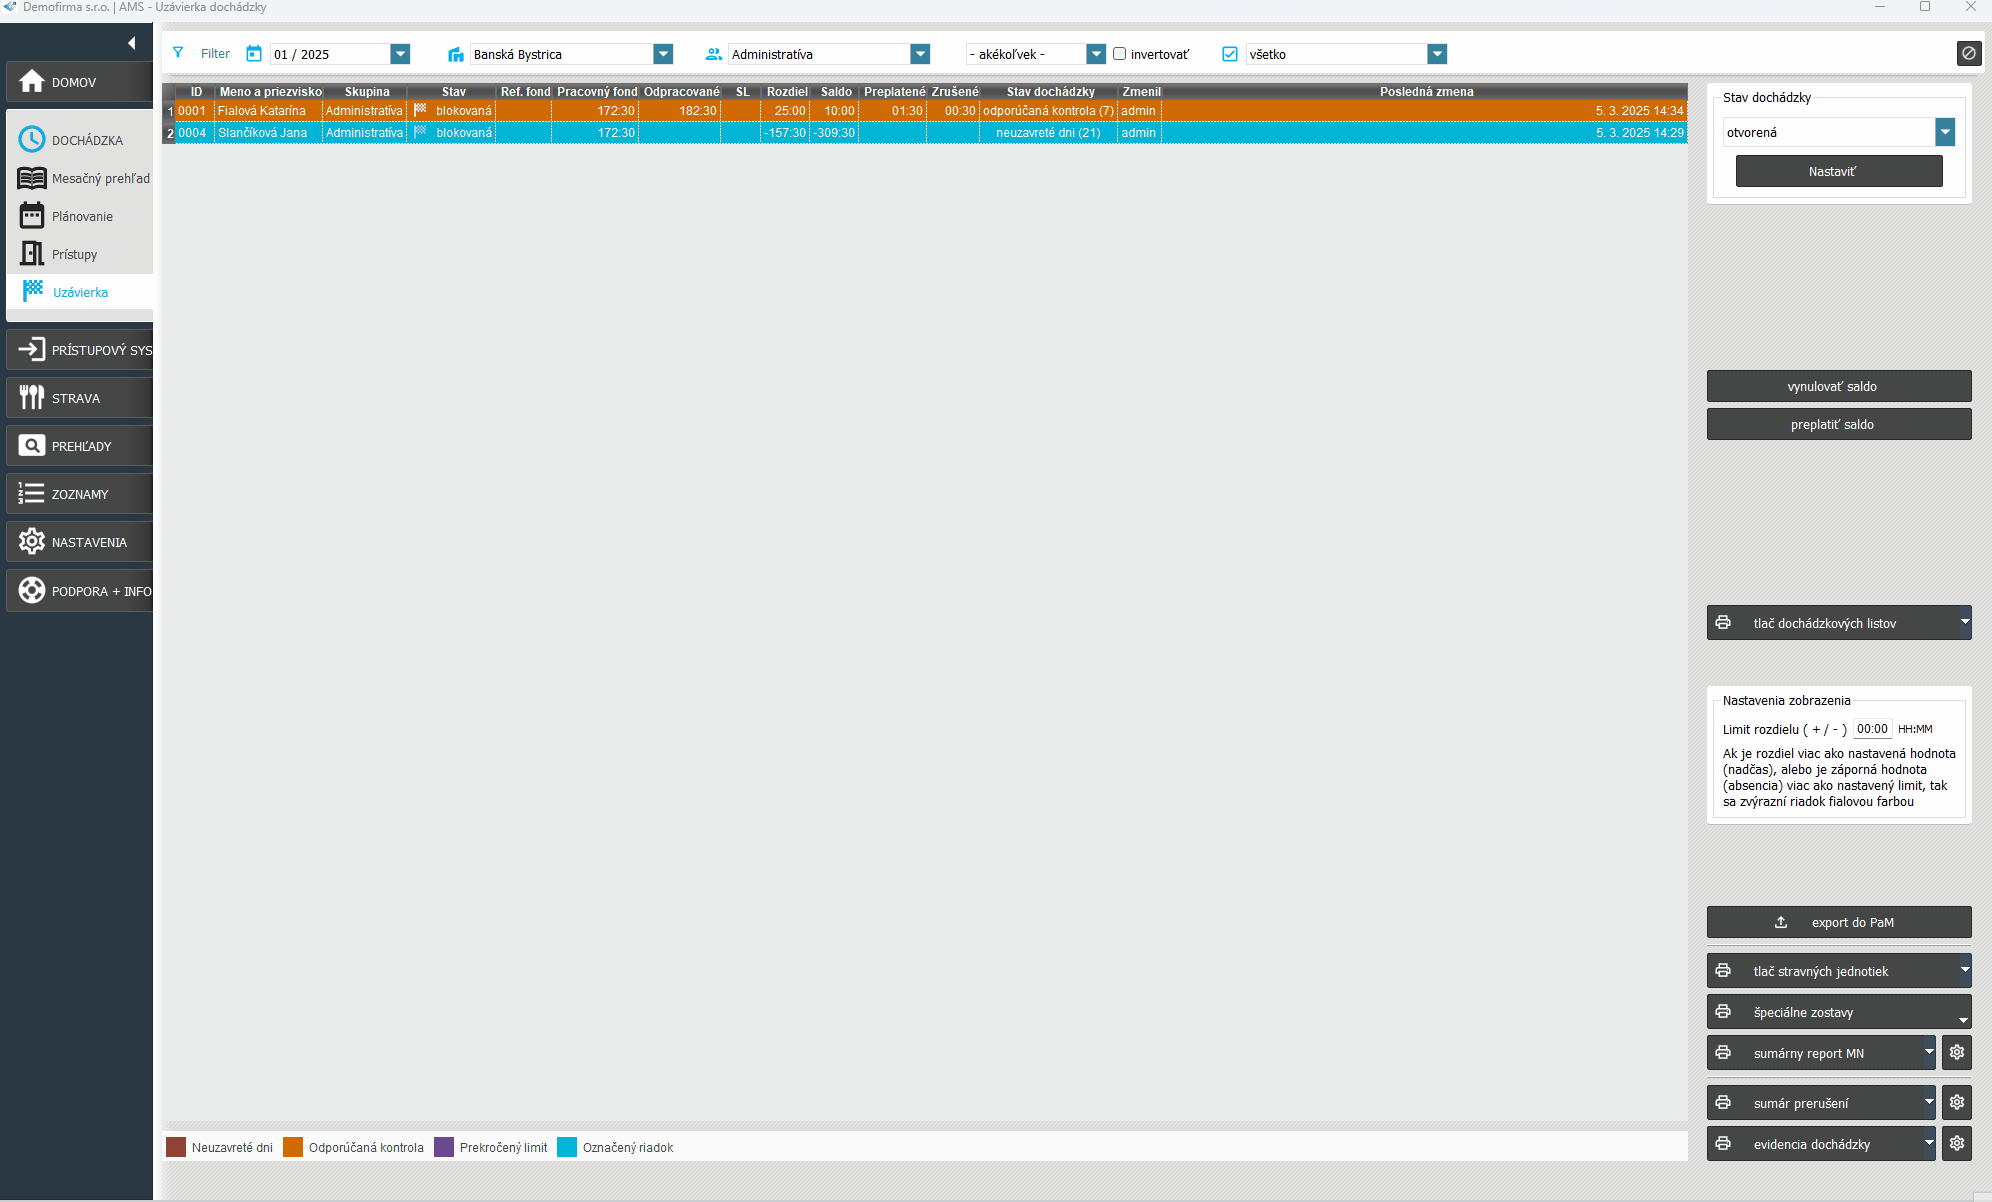Image resolution: width=1992 pixels, height=1202 pixels.
Task: Expand the Banská Bystrica dropdown
Action: 663,54
